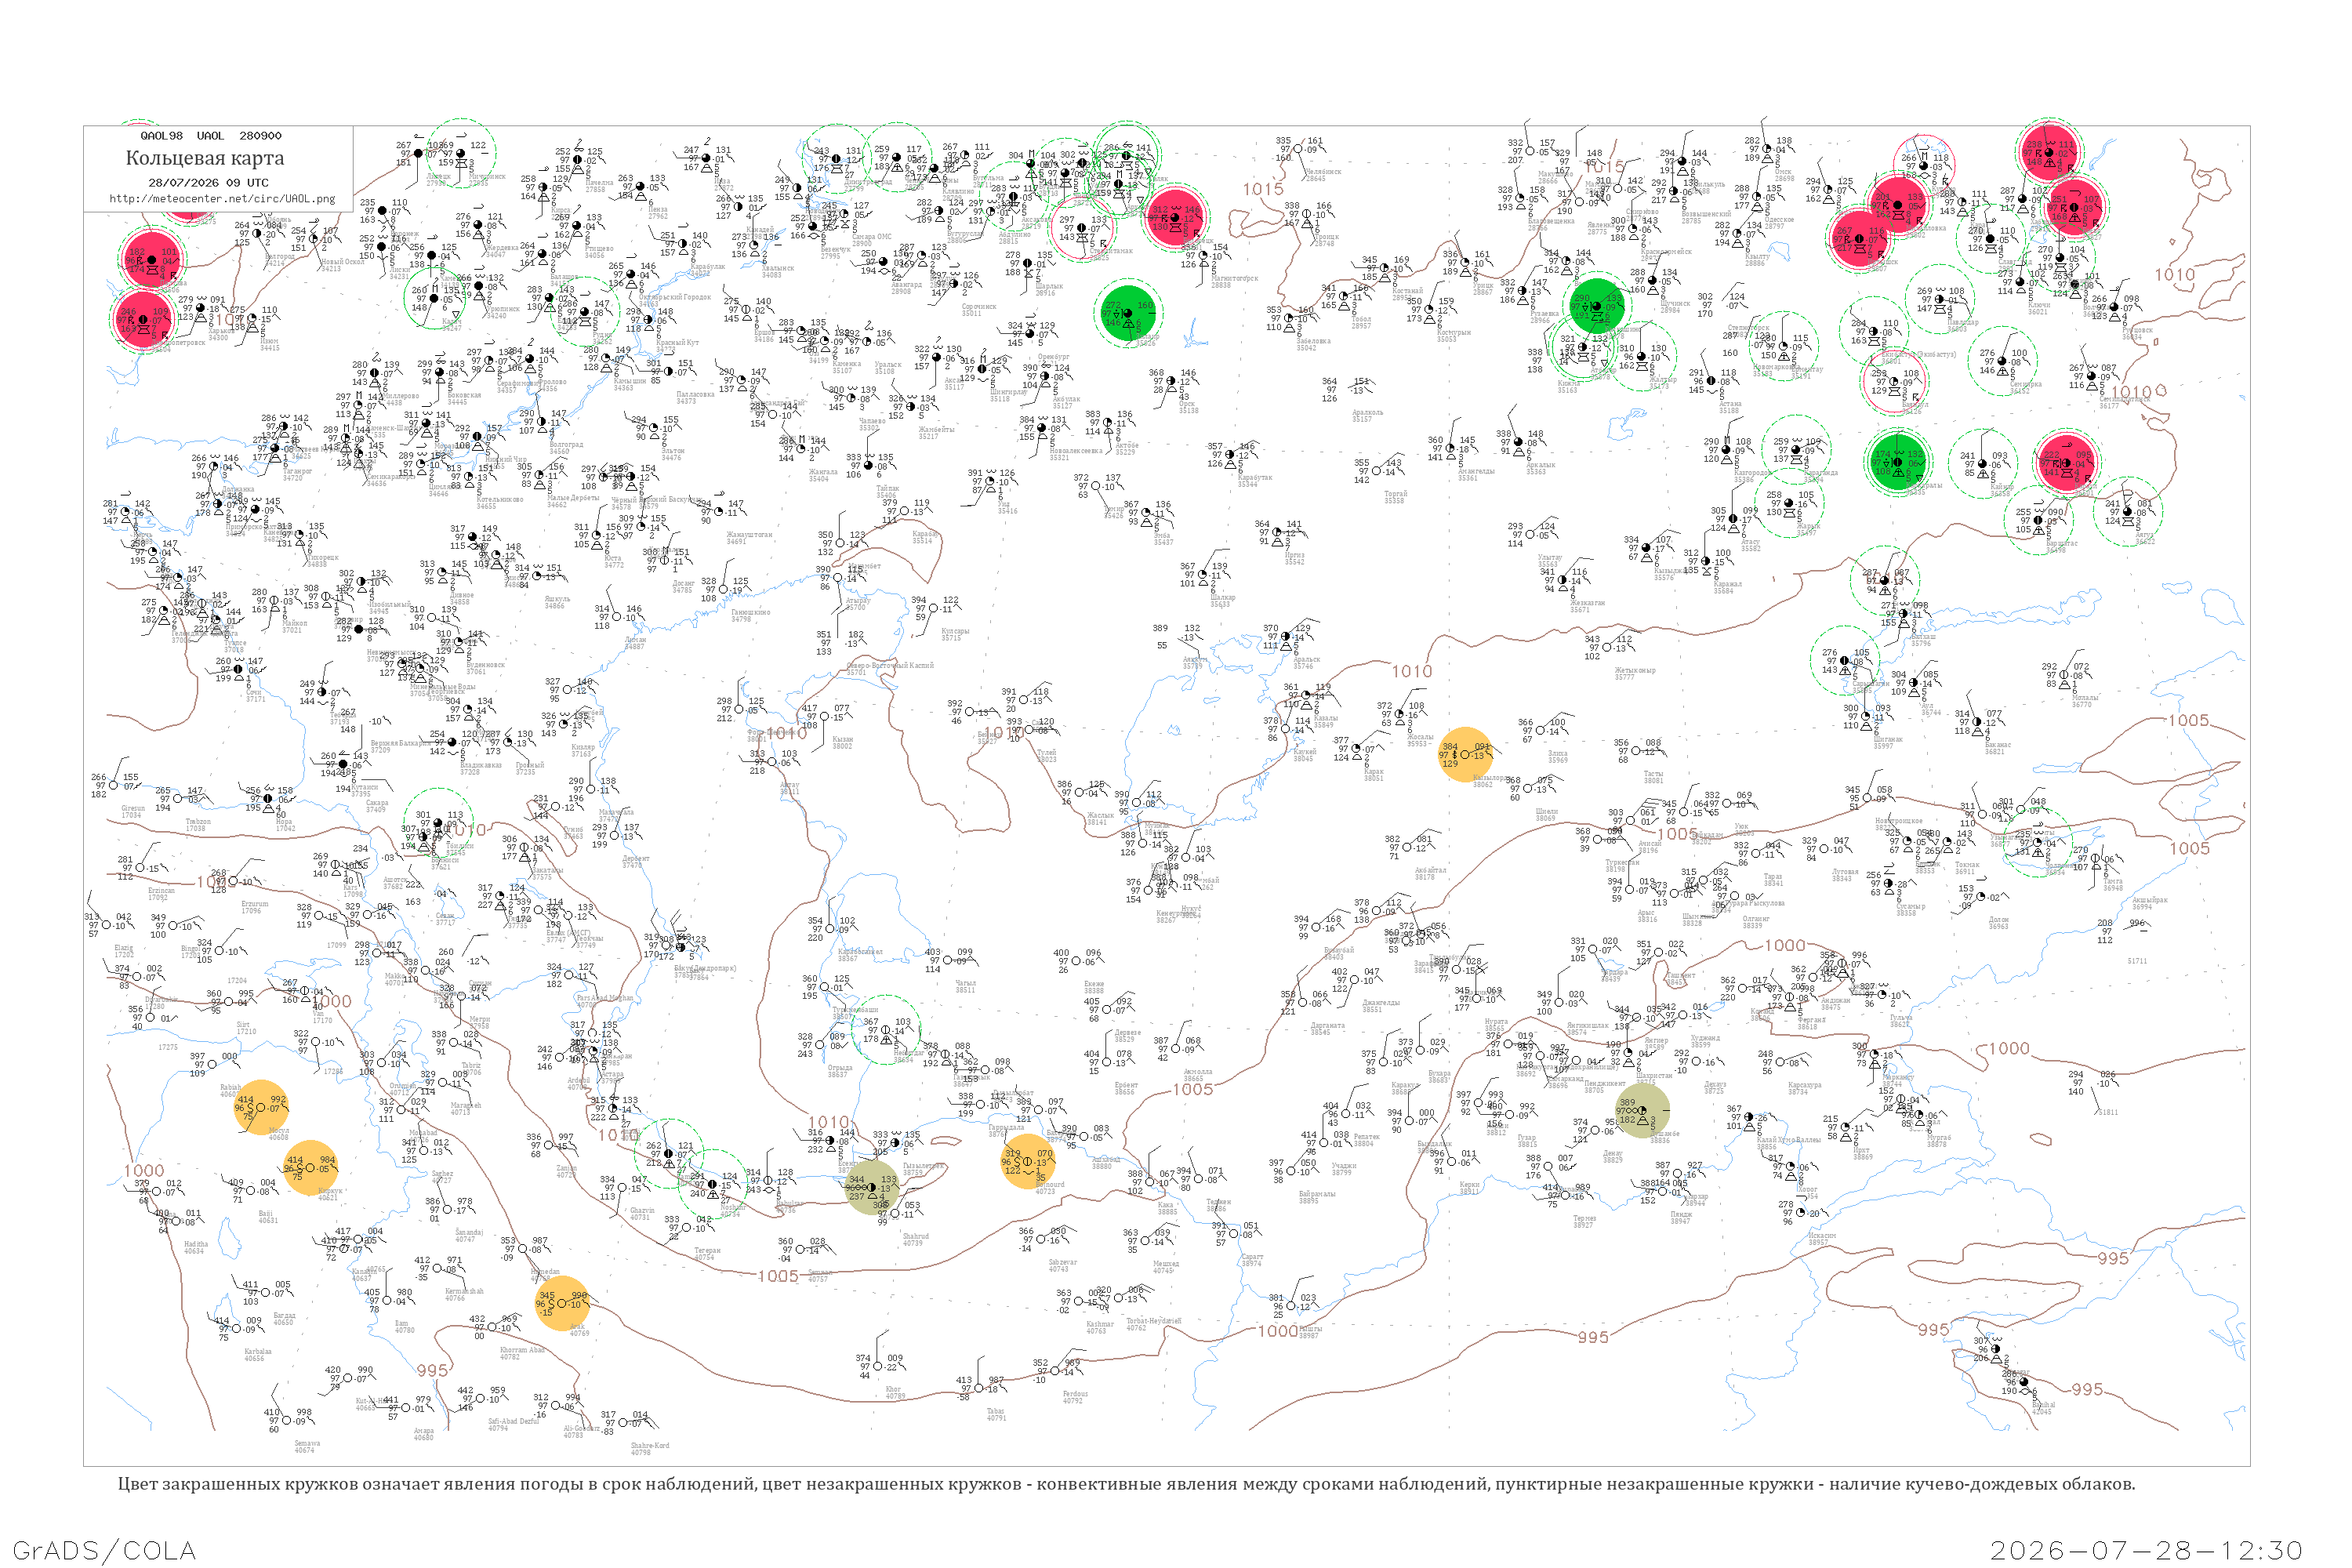Image resolution: width=2352 pixels, height=1568 pixels.
Task: Select the "Kashmar" station label
Action: click(1099, 1324)
